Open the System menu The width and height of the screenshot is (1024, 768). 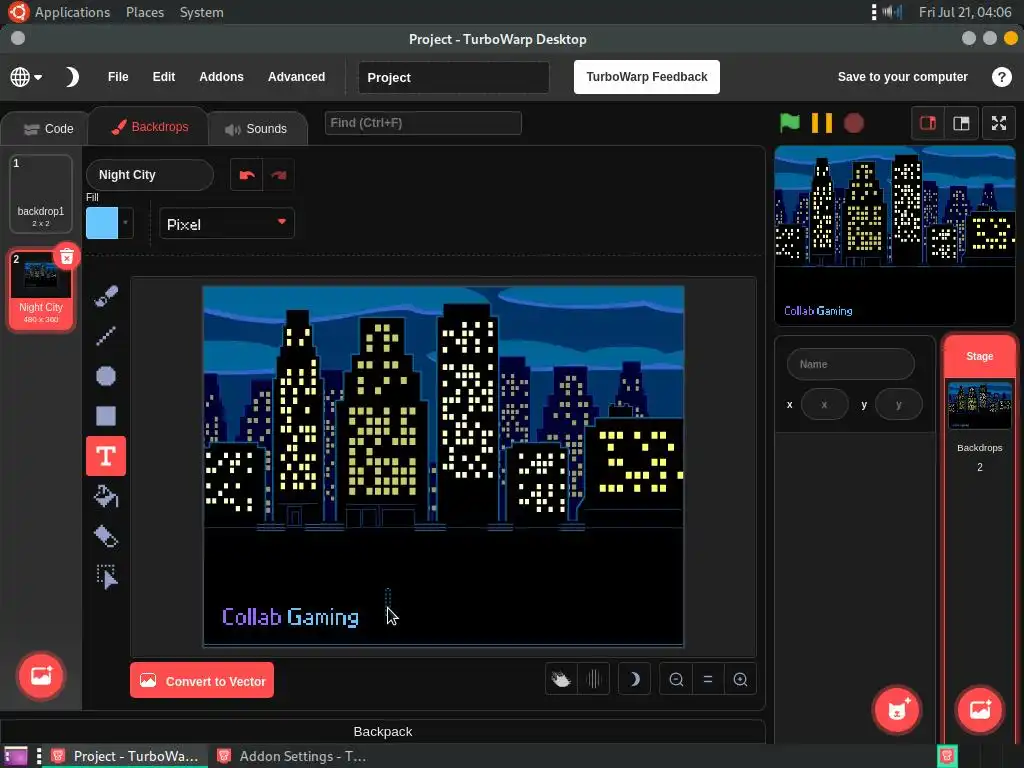tap(201, 12)
